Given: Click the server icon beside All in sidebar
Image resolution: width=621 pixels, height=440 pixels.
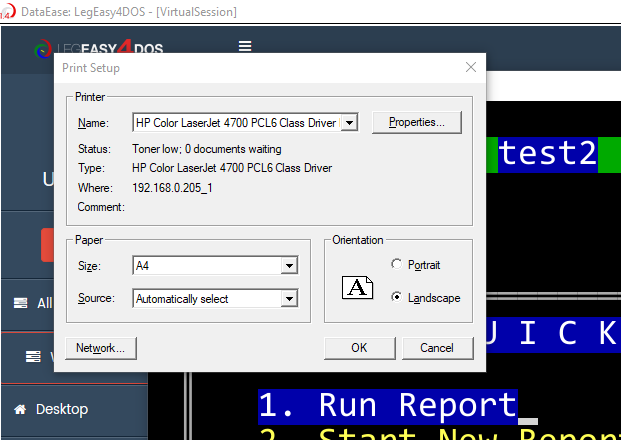Looking at the screenshot, I should coord(21,303).
